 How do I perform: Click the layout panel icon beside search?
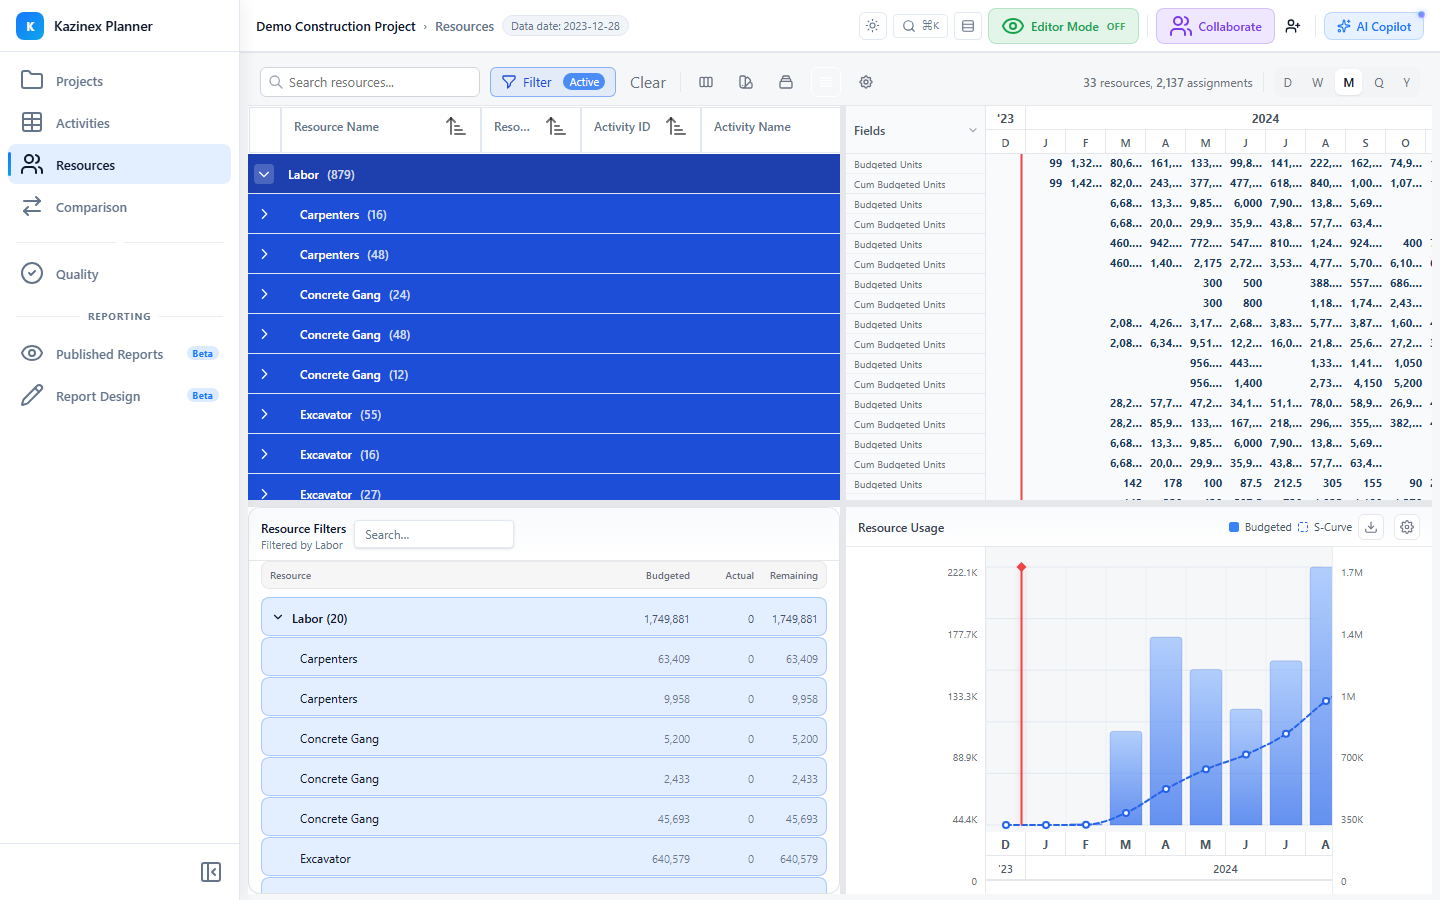coord(968,26)
